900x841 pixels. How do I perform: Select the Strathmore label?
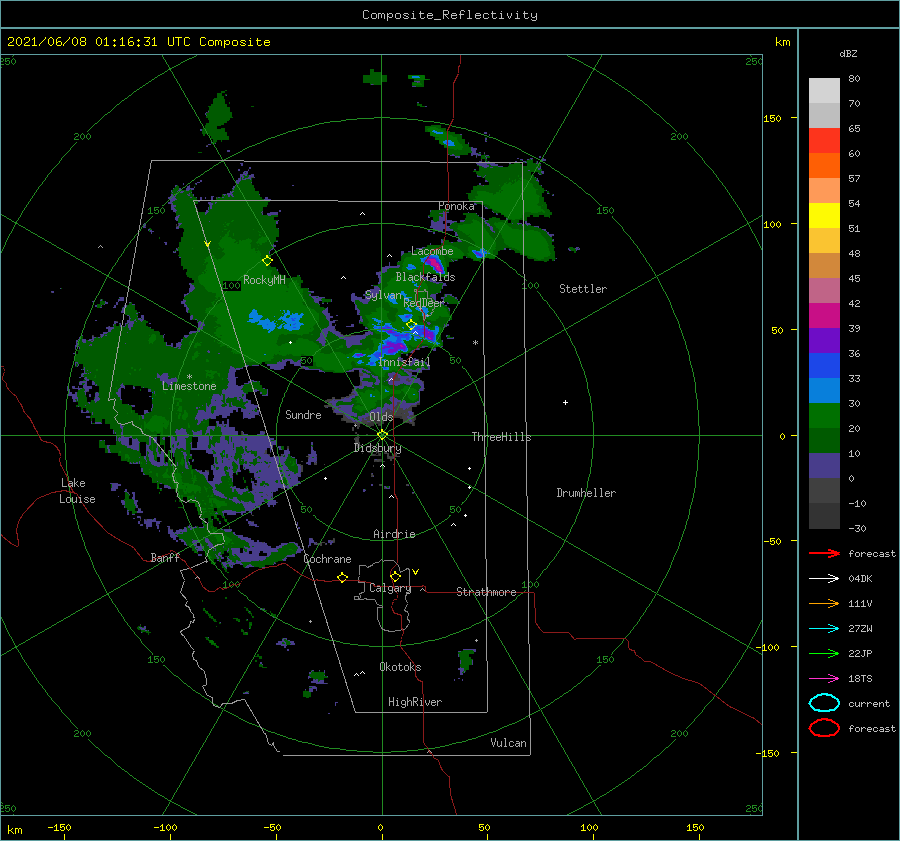click(486, 592)
